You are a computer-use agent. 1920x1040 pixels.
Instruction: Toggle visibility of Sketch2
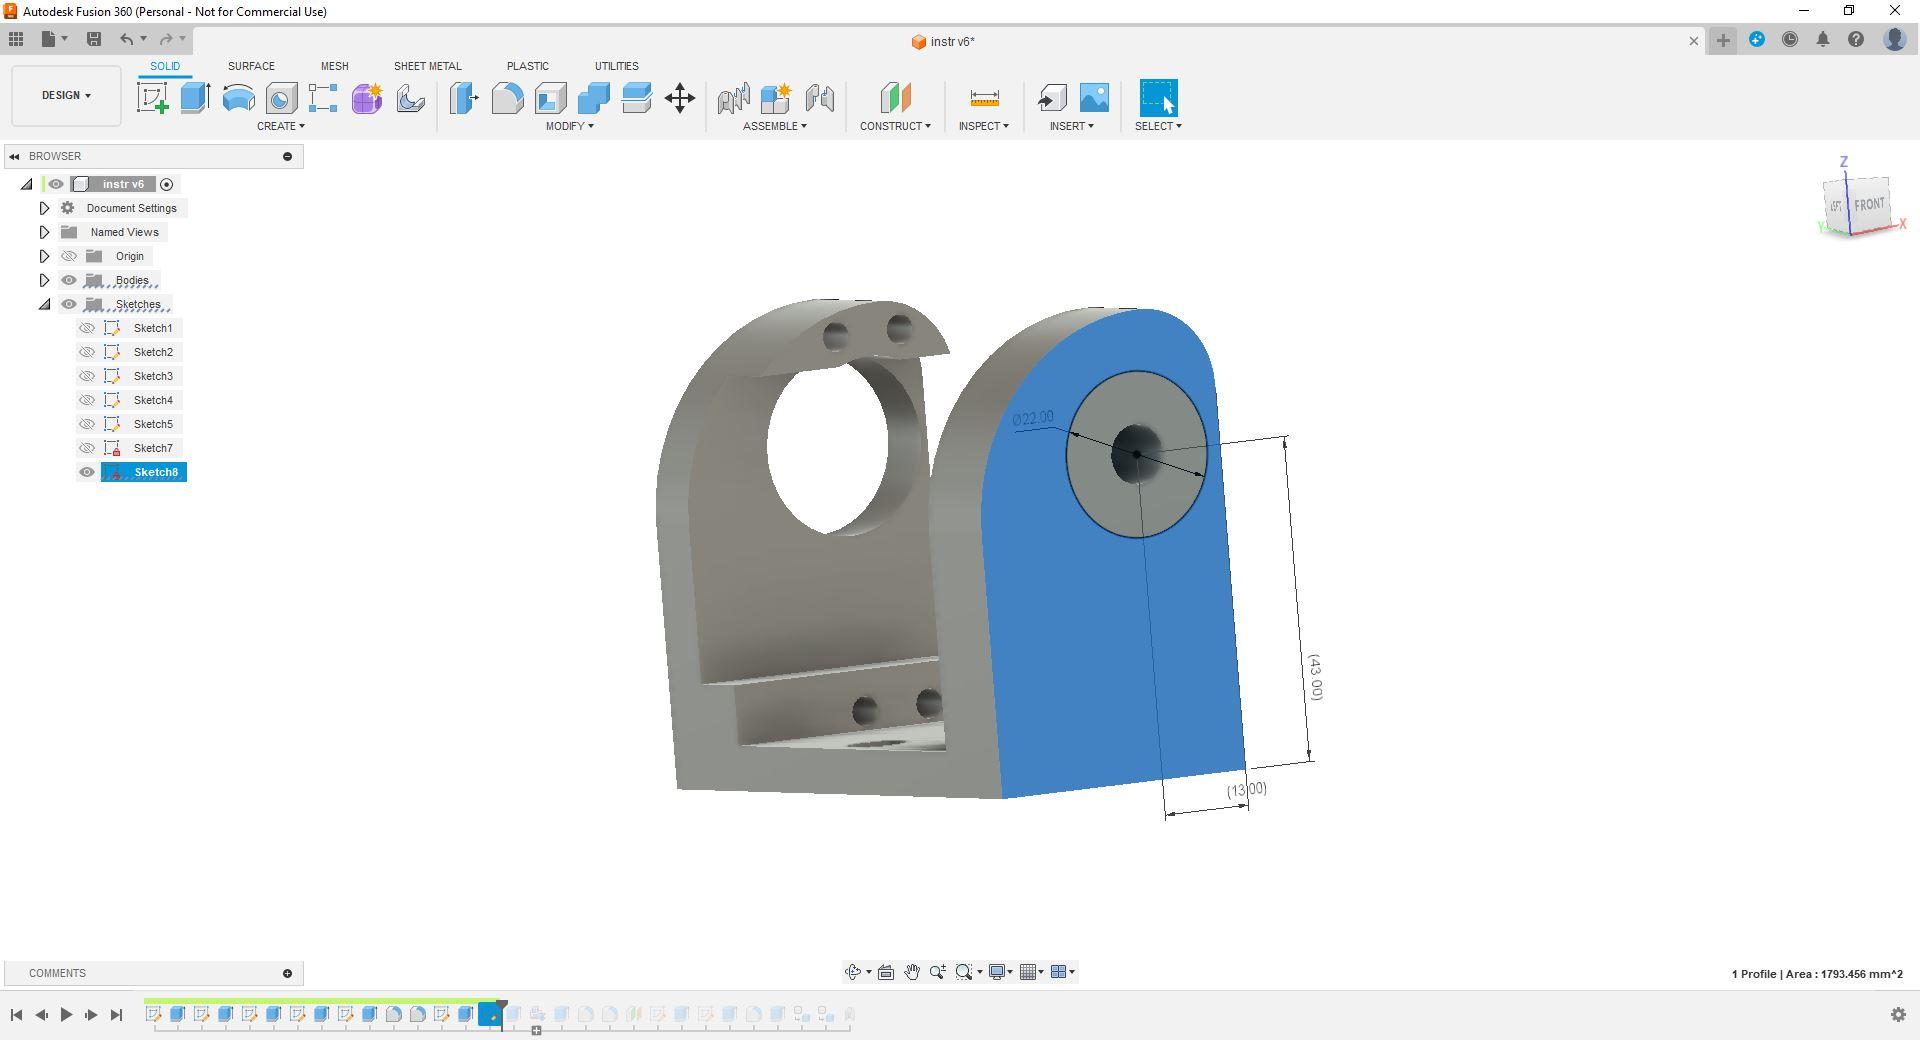(87, 352)
